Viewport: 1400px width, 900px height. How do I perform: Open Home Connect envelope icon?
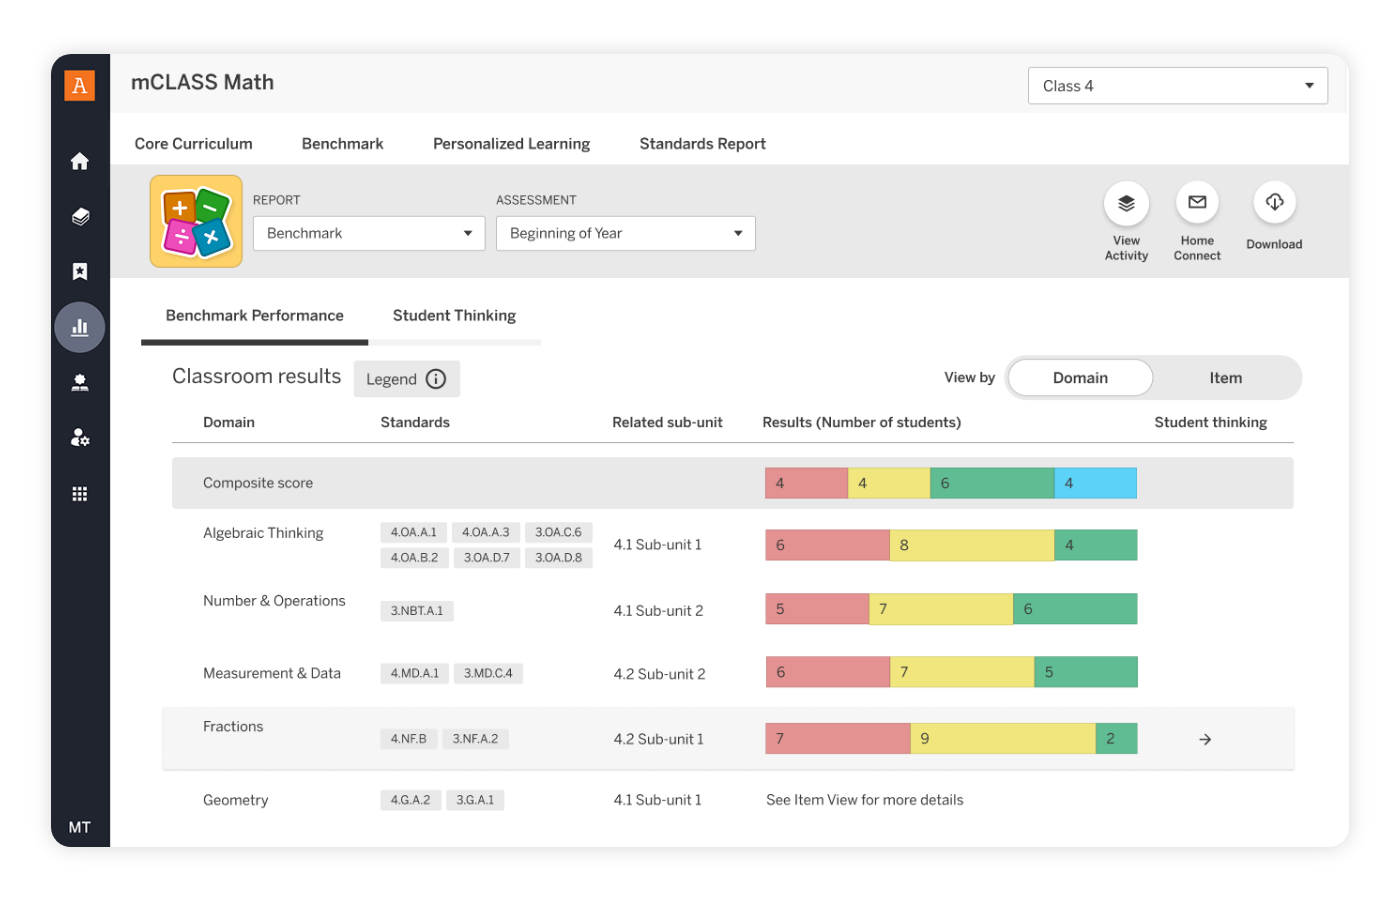pyautogui.click(x=1197, y=203)
